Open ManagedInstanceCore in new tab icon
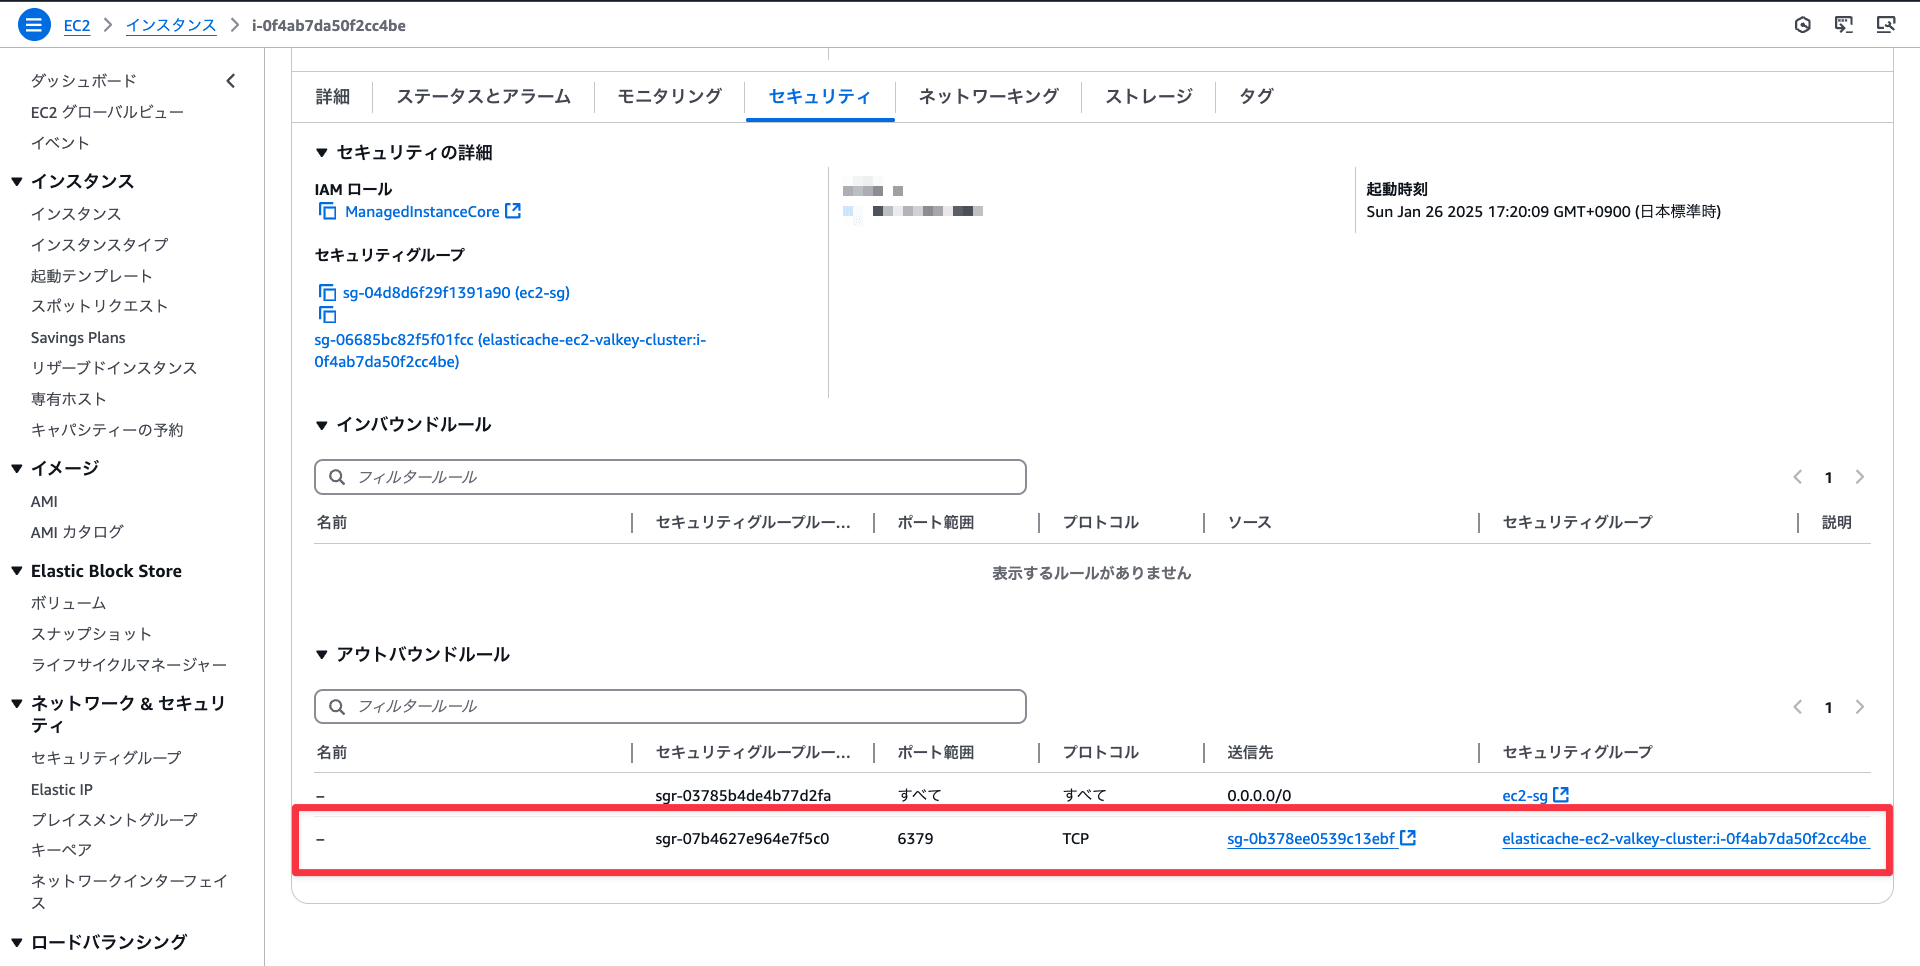 (513, 211)
